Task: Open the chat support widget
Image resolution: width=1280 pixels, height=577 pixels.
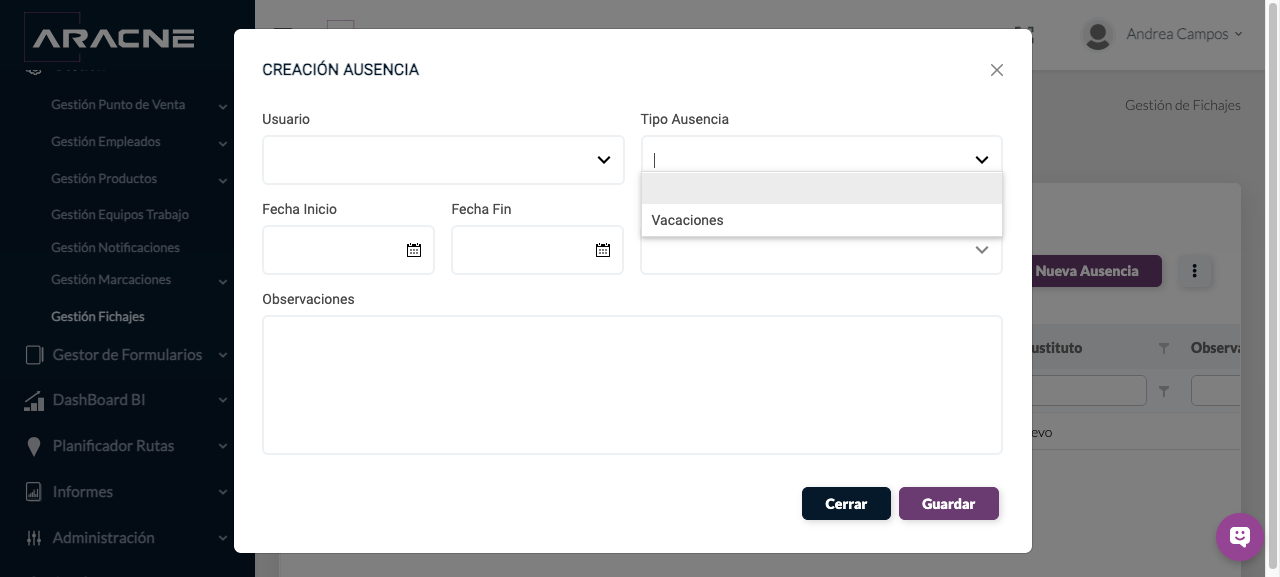Action: (x=1240, y=537)
